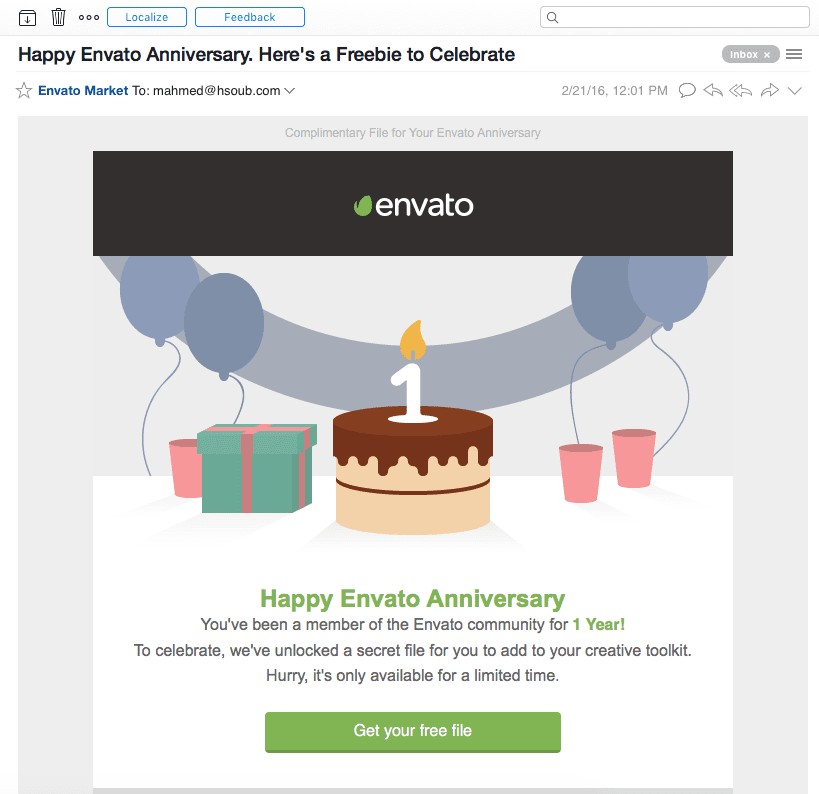Click the Feedback button
Image resolution: width=819 pixels, height=794 pixels.
250,17
